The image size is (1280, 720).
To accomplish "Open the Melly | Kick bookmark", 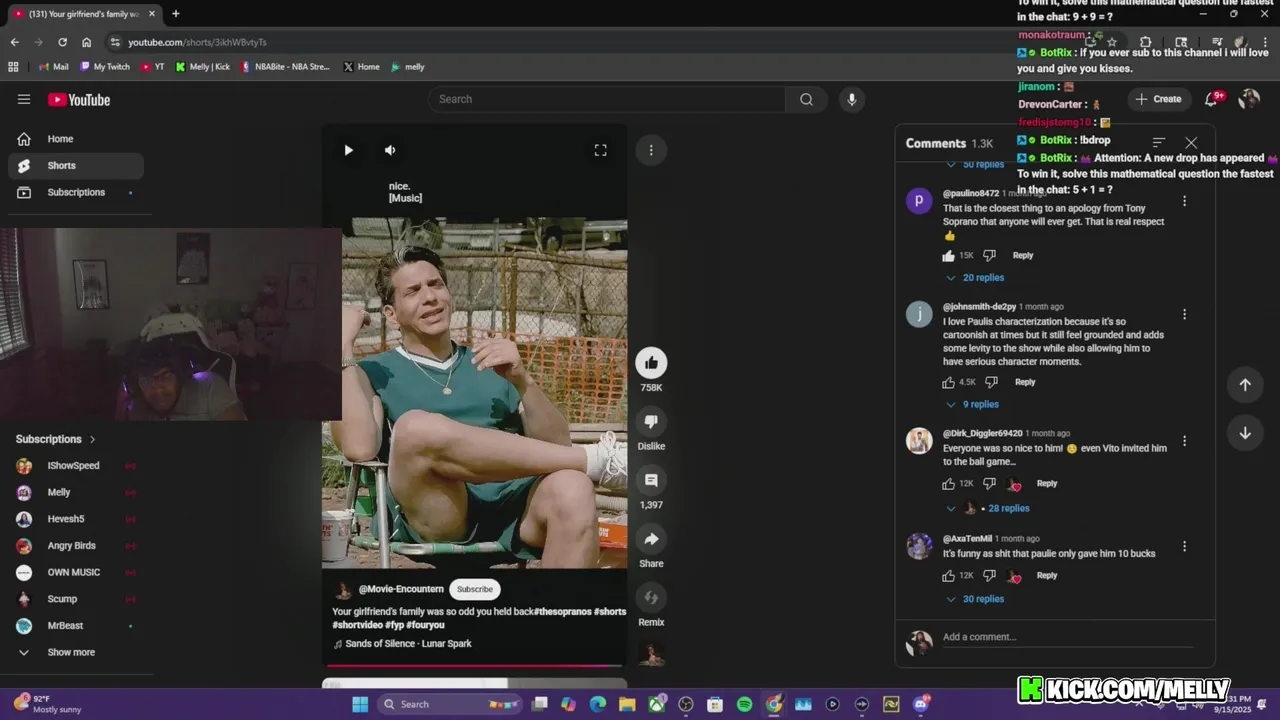I will coord(203,67).
